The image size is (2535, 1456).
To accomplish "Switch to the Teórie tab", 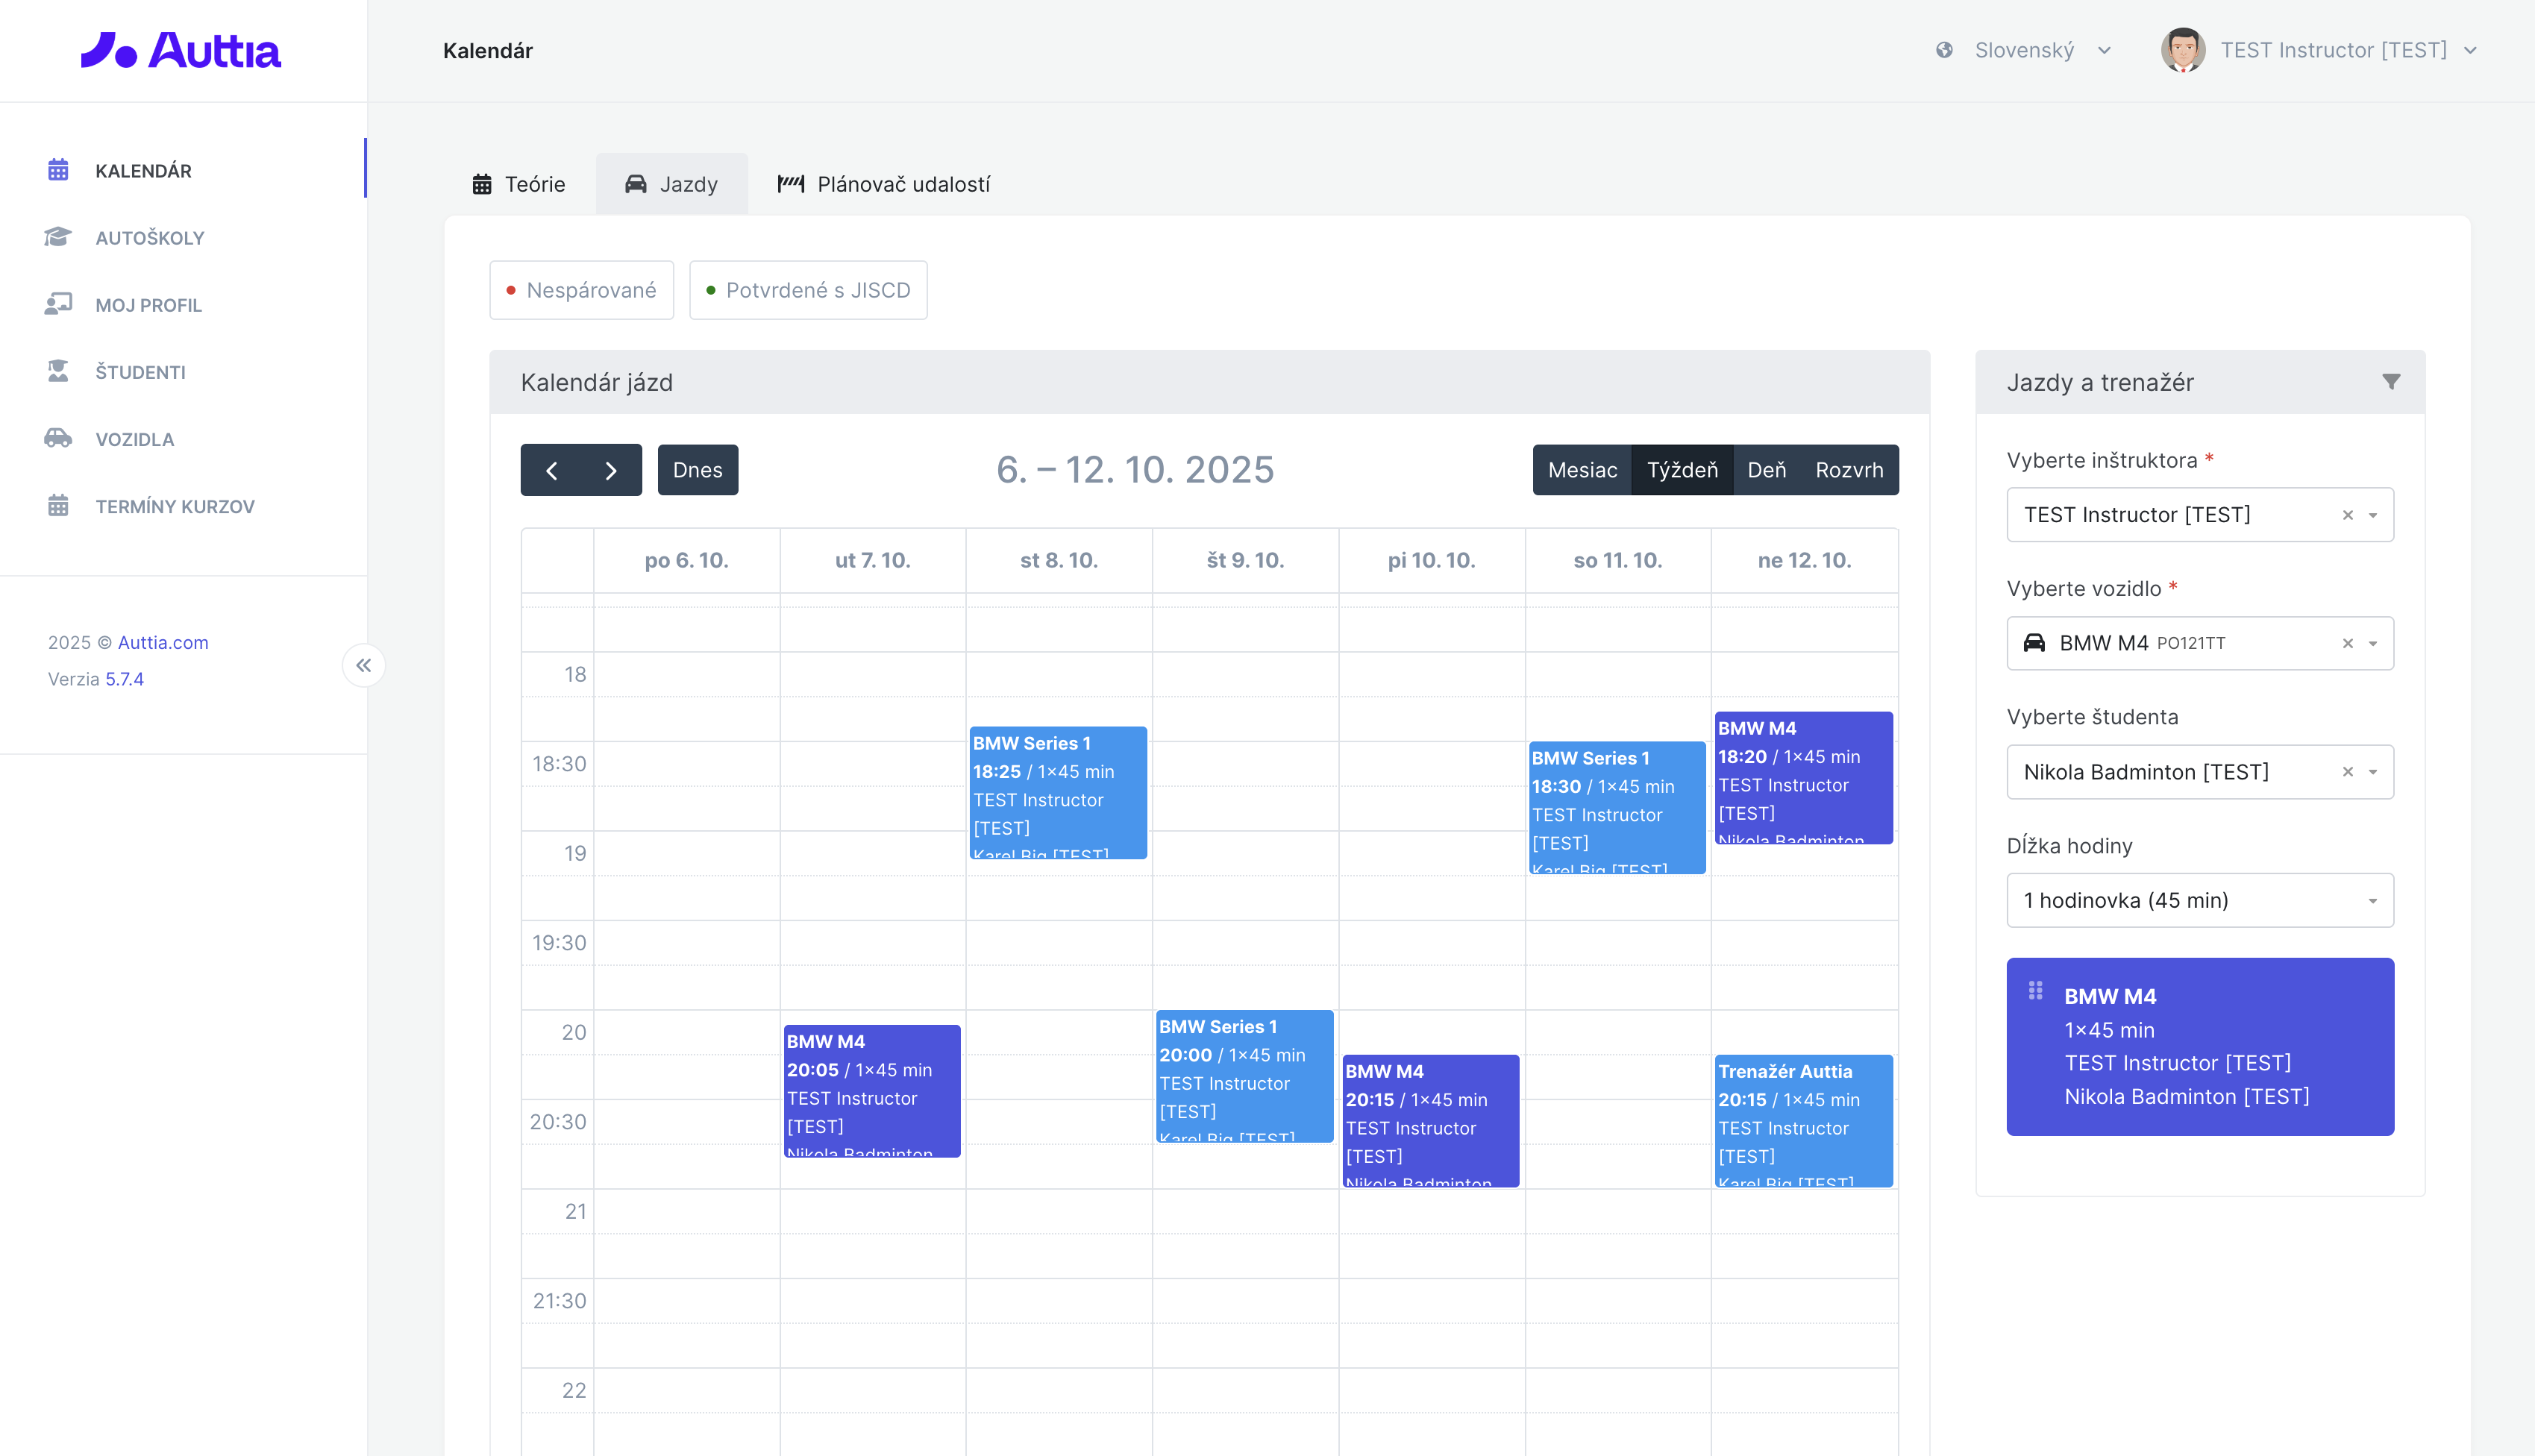I will tap(519, 184).
